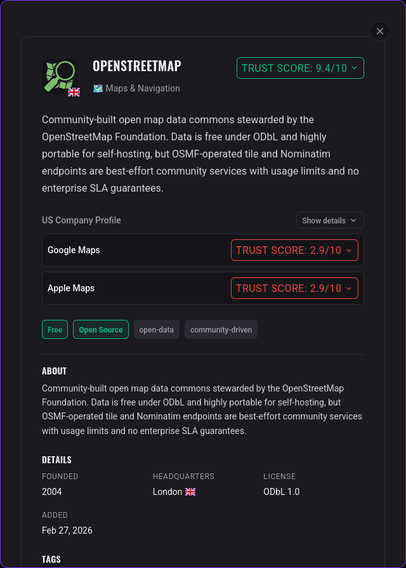Click the ODbL 1.0 license value

point(281,492)
